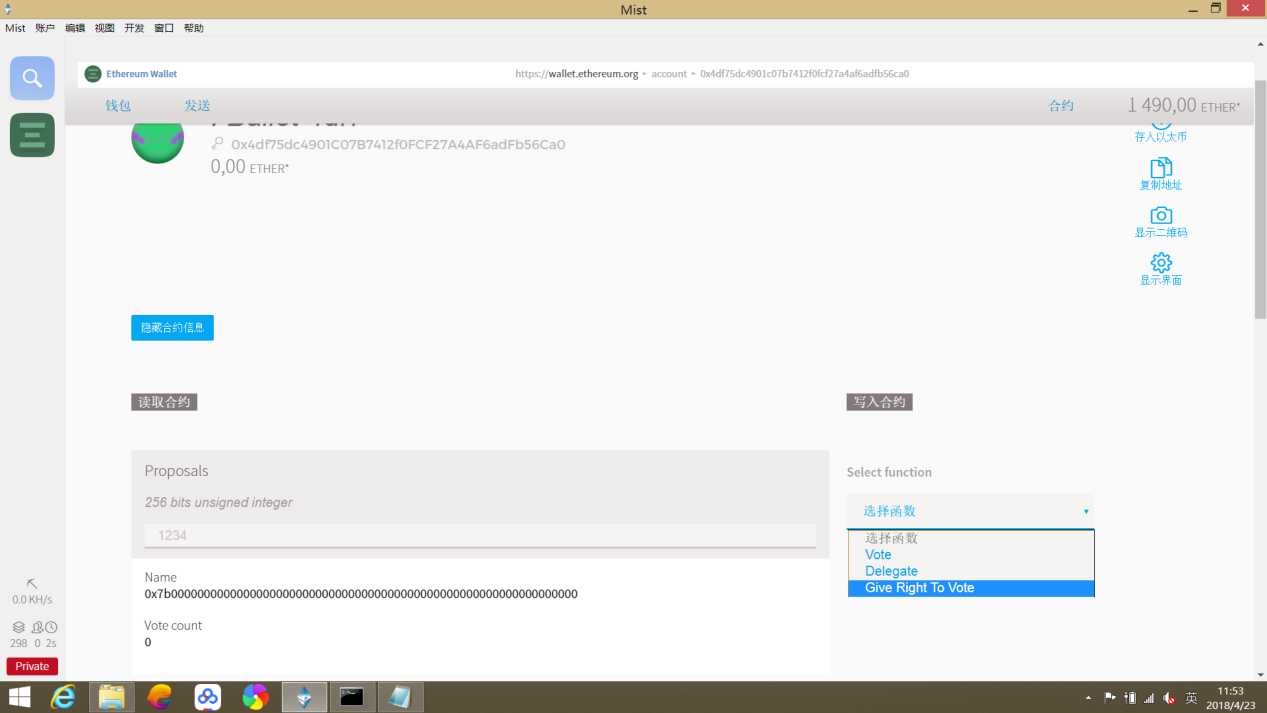Switch to 钱包 tab
Image resolution: width=1267 pixels, height=713 pixels.
tap(118, 106)
